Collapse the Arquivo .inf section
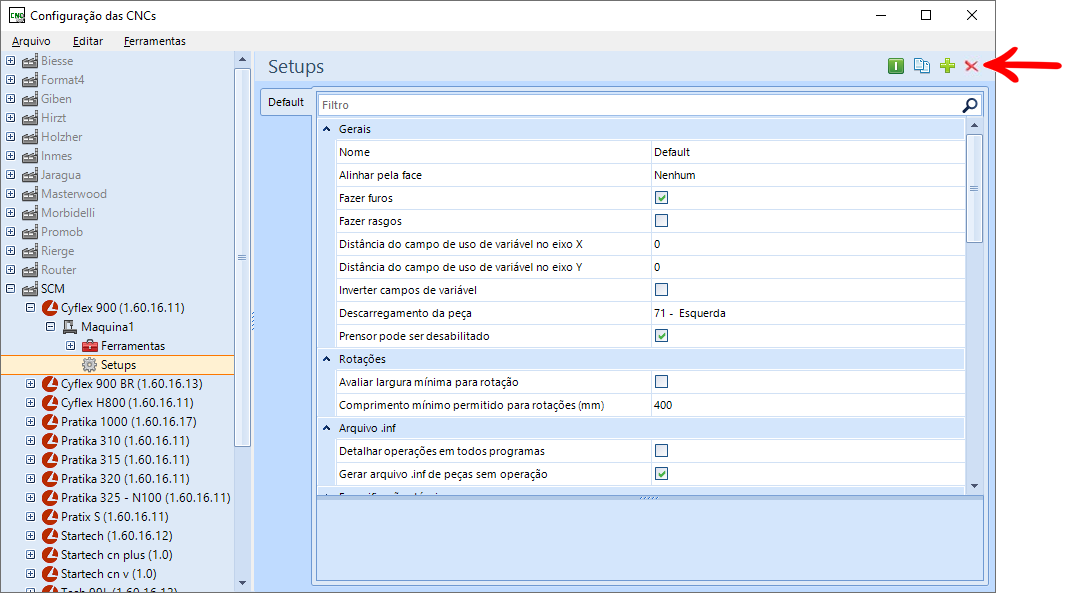1065x605 pixels. [x=327, y=428]
